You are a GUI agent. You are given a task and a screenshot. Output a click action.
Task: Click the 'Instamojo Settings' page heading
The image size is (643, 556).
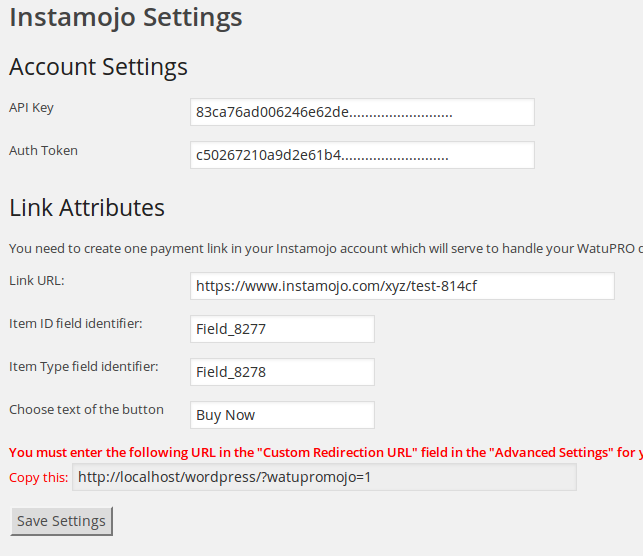(126, 18)
